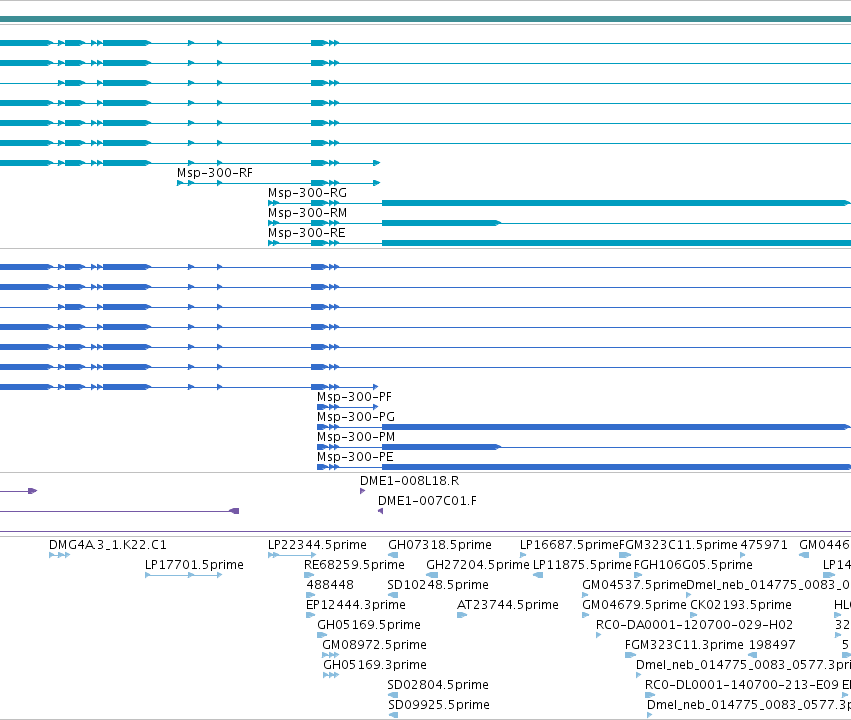Click the GM04537.5prime EST label

point(634,585)
